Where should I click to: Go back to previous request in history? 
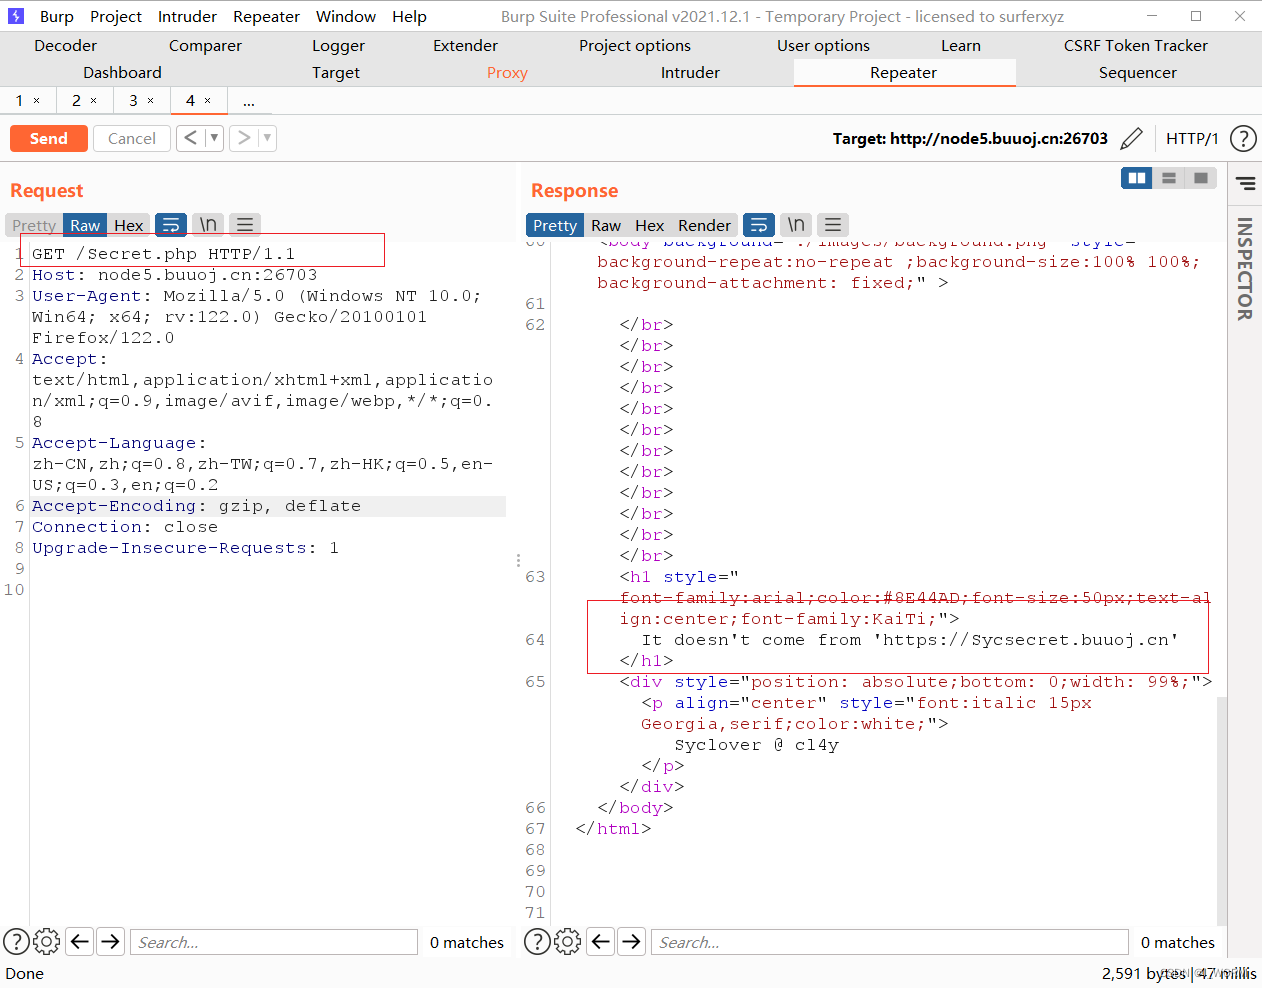tap(190, 138)
